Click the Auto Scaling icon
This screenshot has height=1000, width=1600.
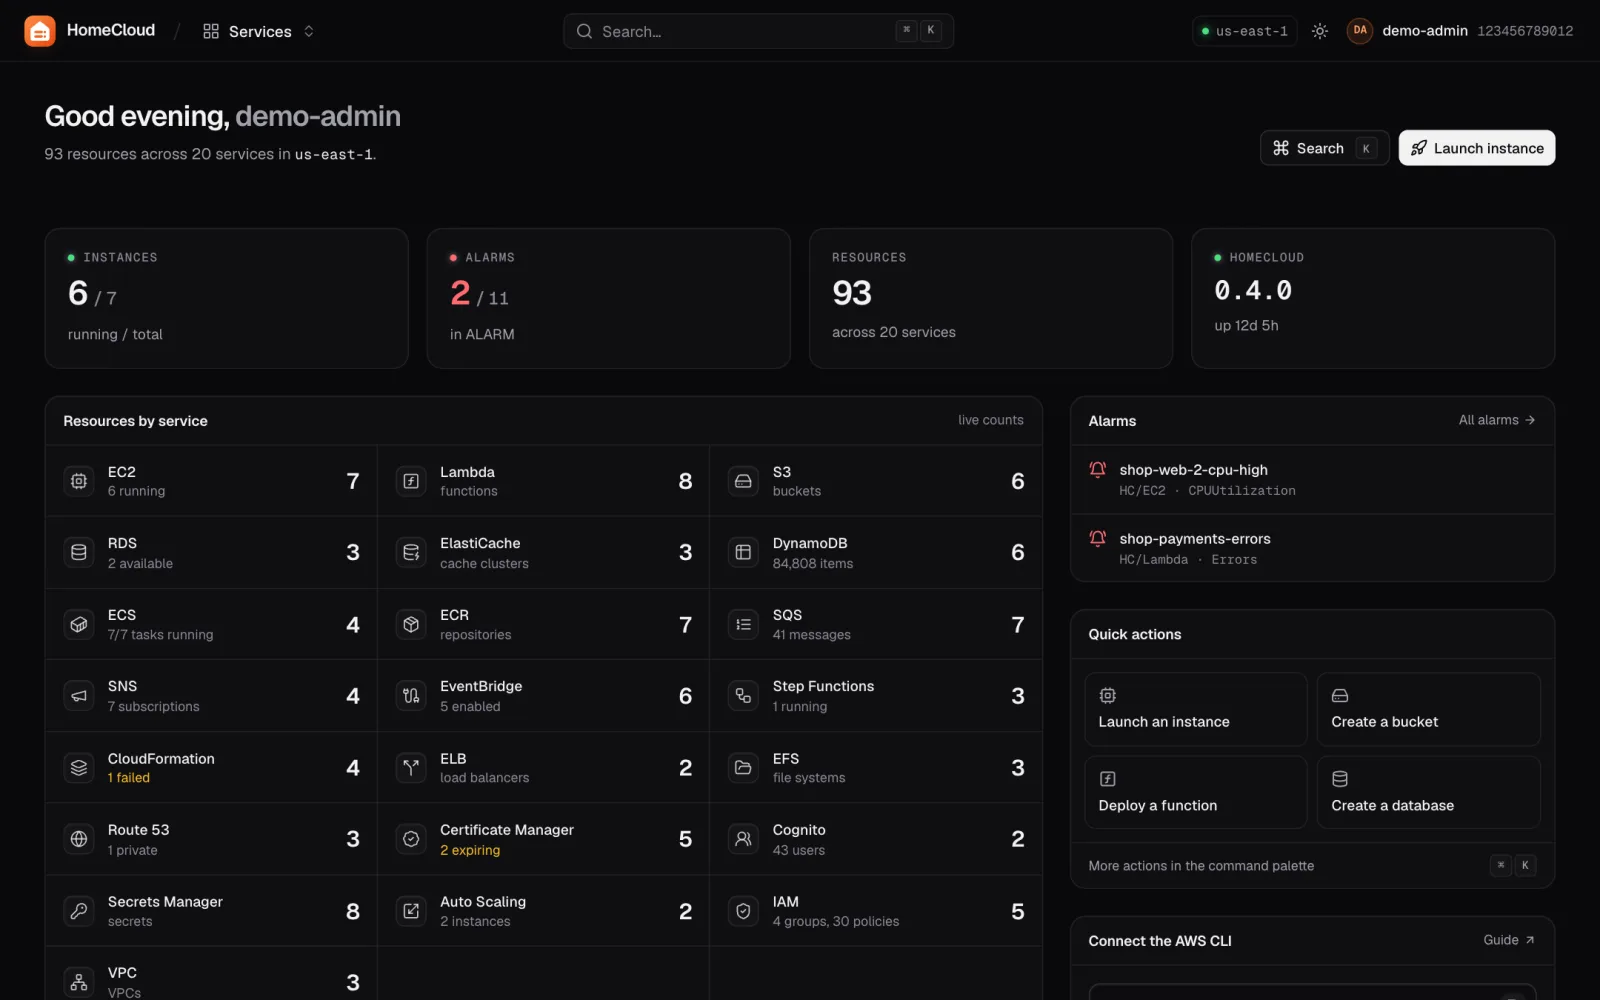click(x=411, y=911)
